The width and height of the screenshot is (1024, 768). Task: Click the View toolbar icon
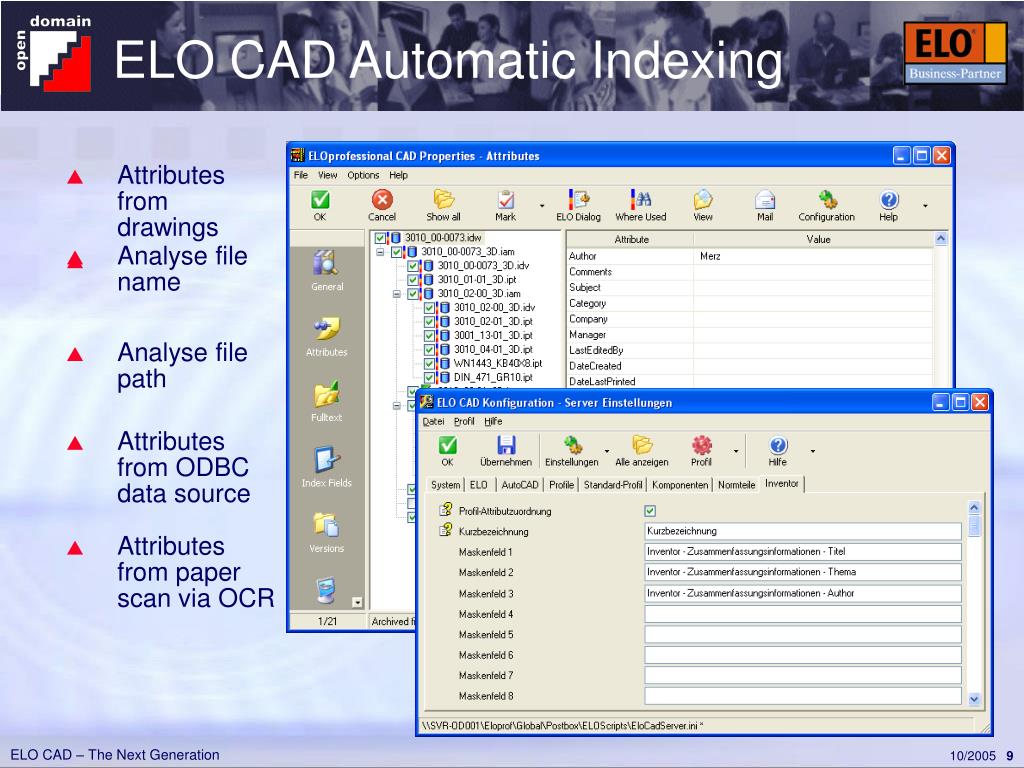tap(703, 199)
